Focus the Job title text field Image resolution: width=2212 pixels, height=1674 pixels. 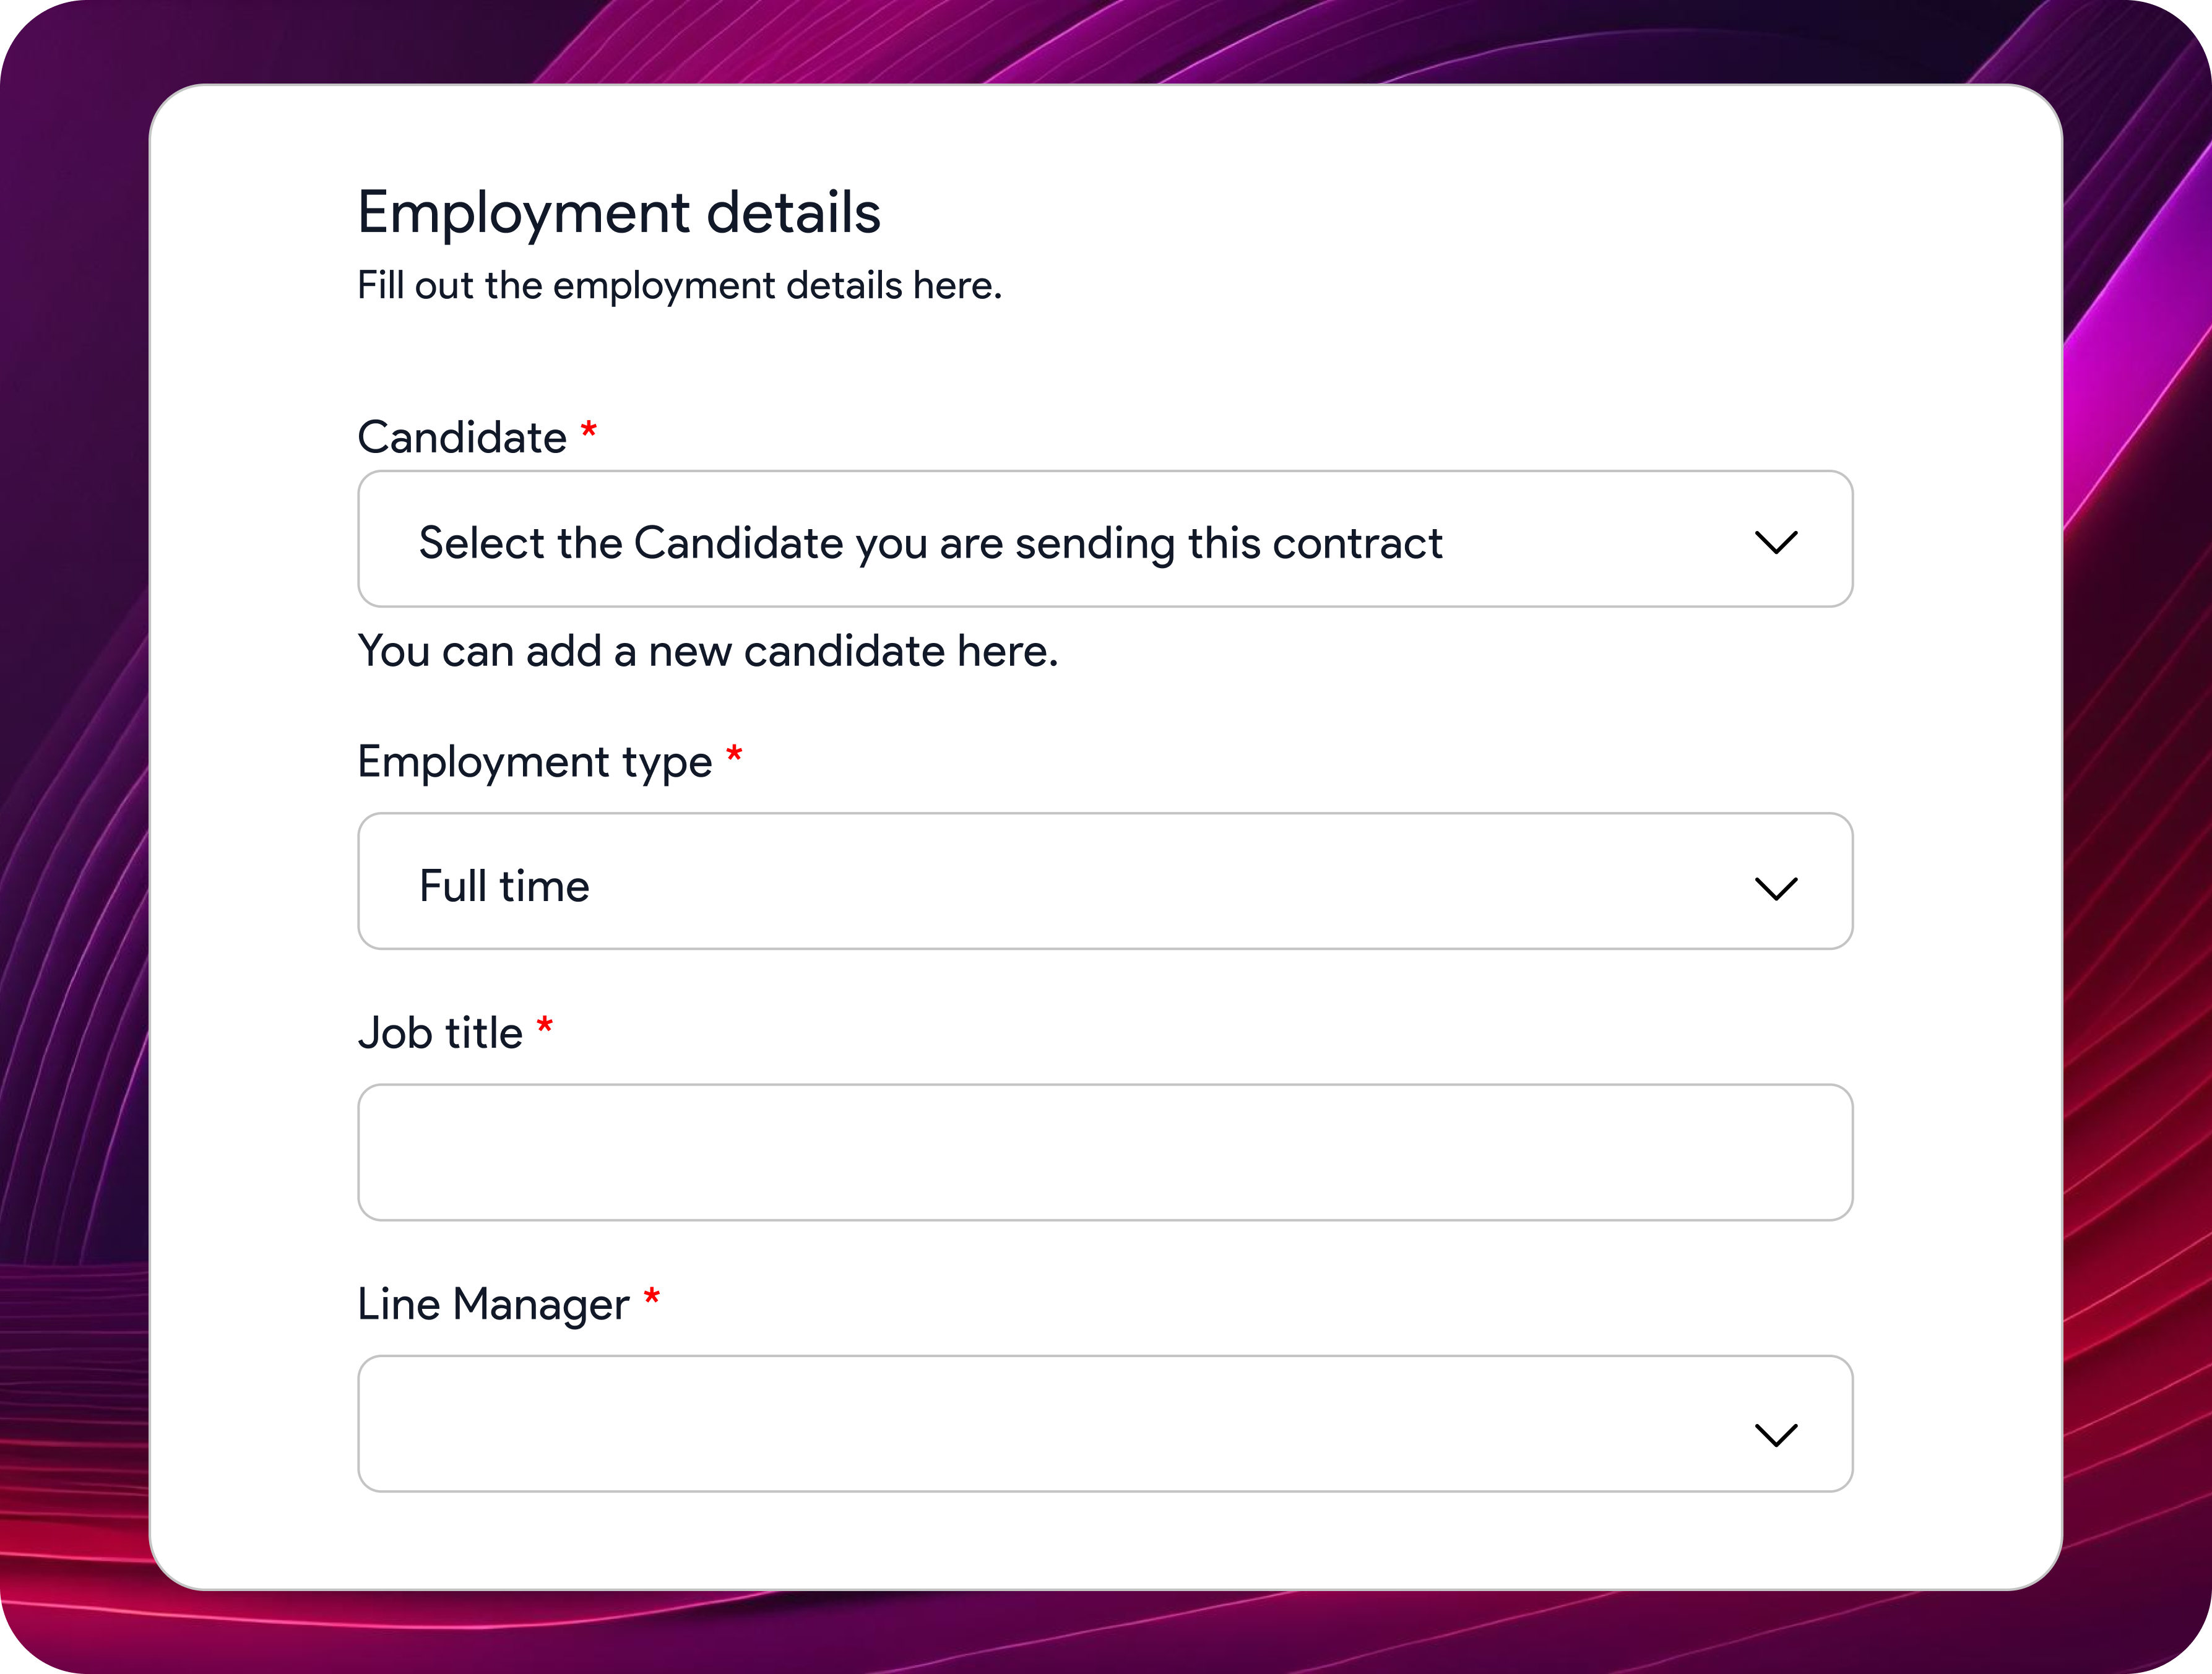pos(1105,1152)
